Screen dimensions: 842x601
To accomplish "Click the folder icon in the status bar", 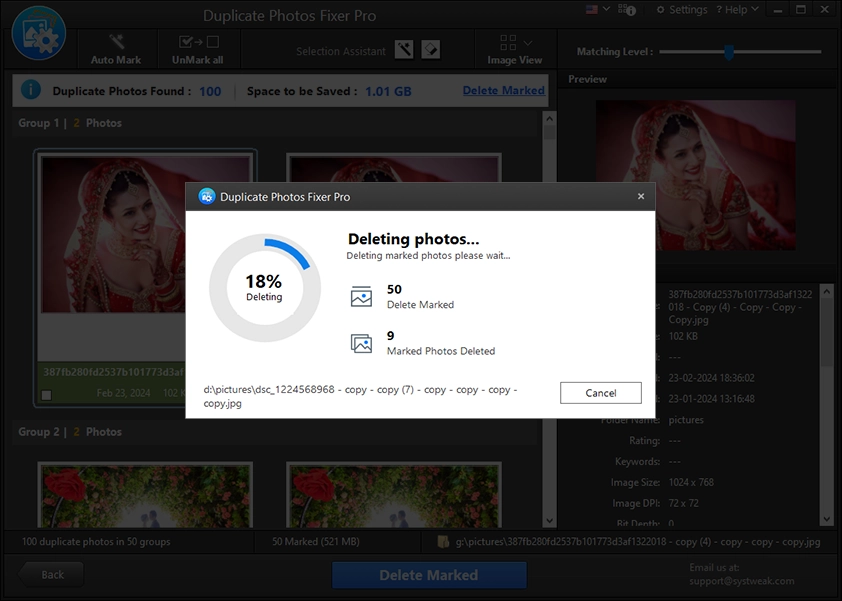I will (x=443, y=541).
